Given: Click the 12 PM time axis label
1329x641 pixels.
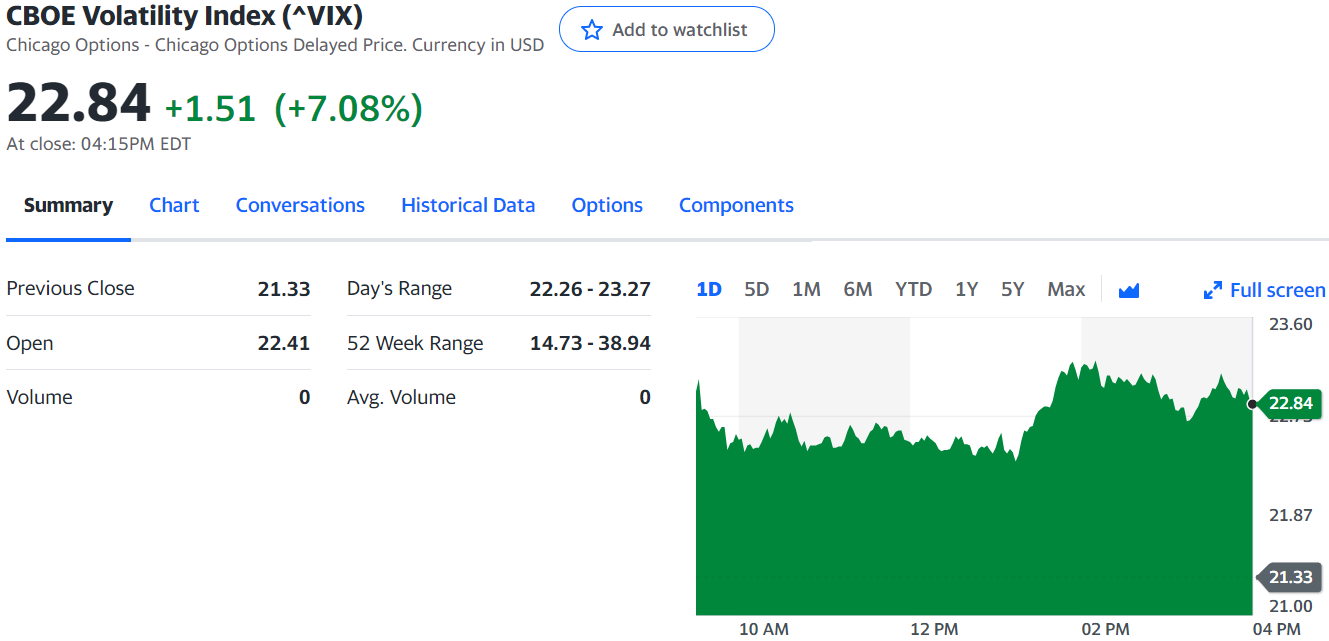Looking at the screenshot, I should tap(934, 629).
